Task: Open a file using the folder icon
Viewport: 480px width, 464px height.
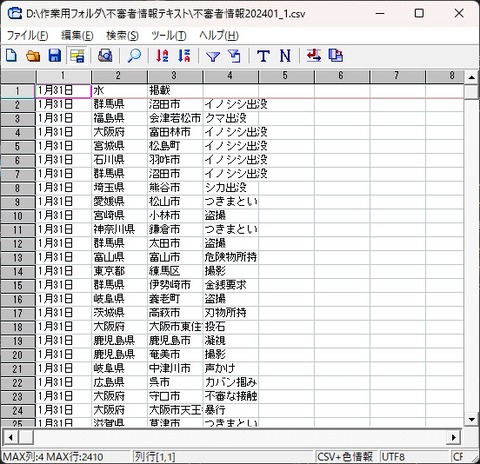Action: click(x=33, y=56)
